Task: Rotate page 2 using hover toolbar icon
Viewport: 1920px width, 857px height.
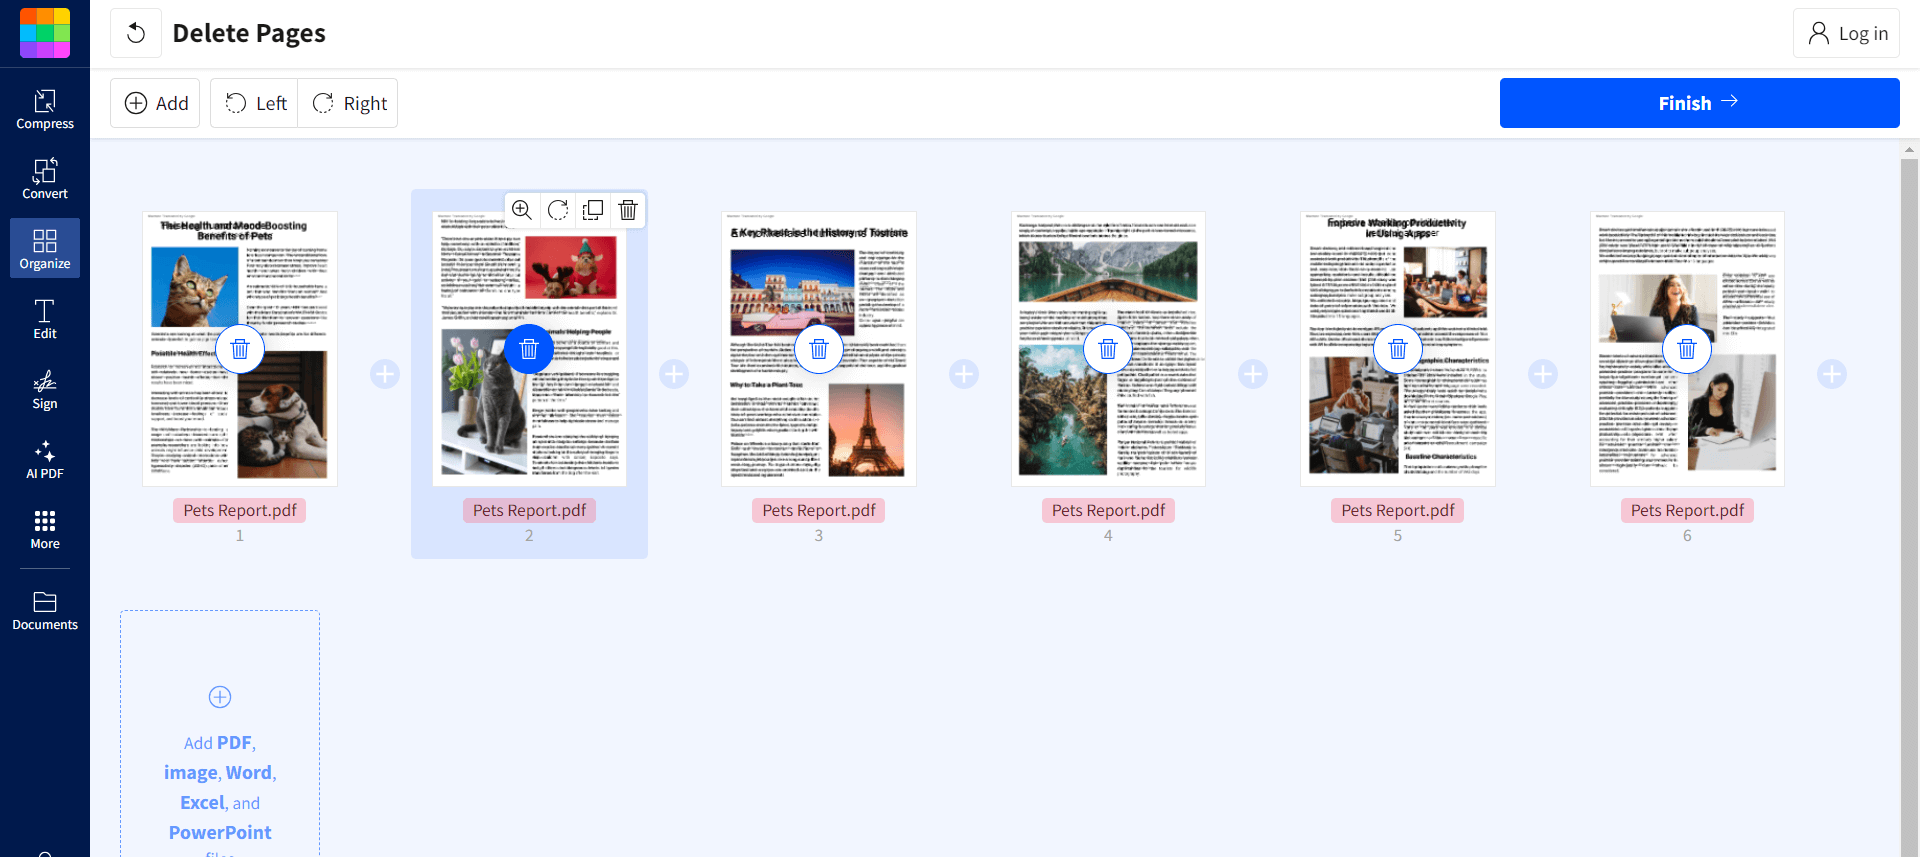Action: (x=558, y=210)
